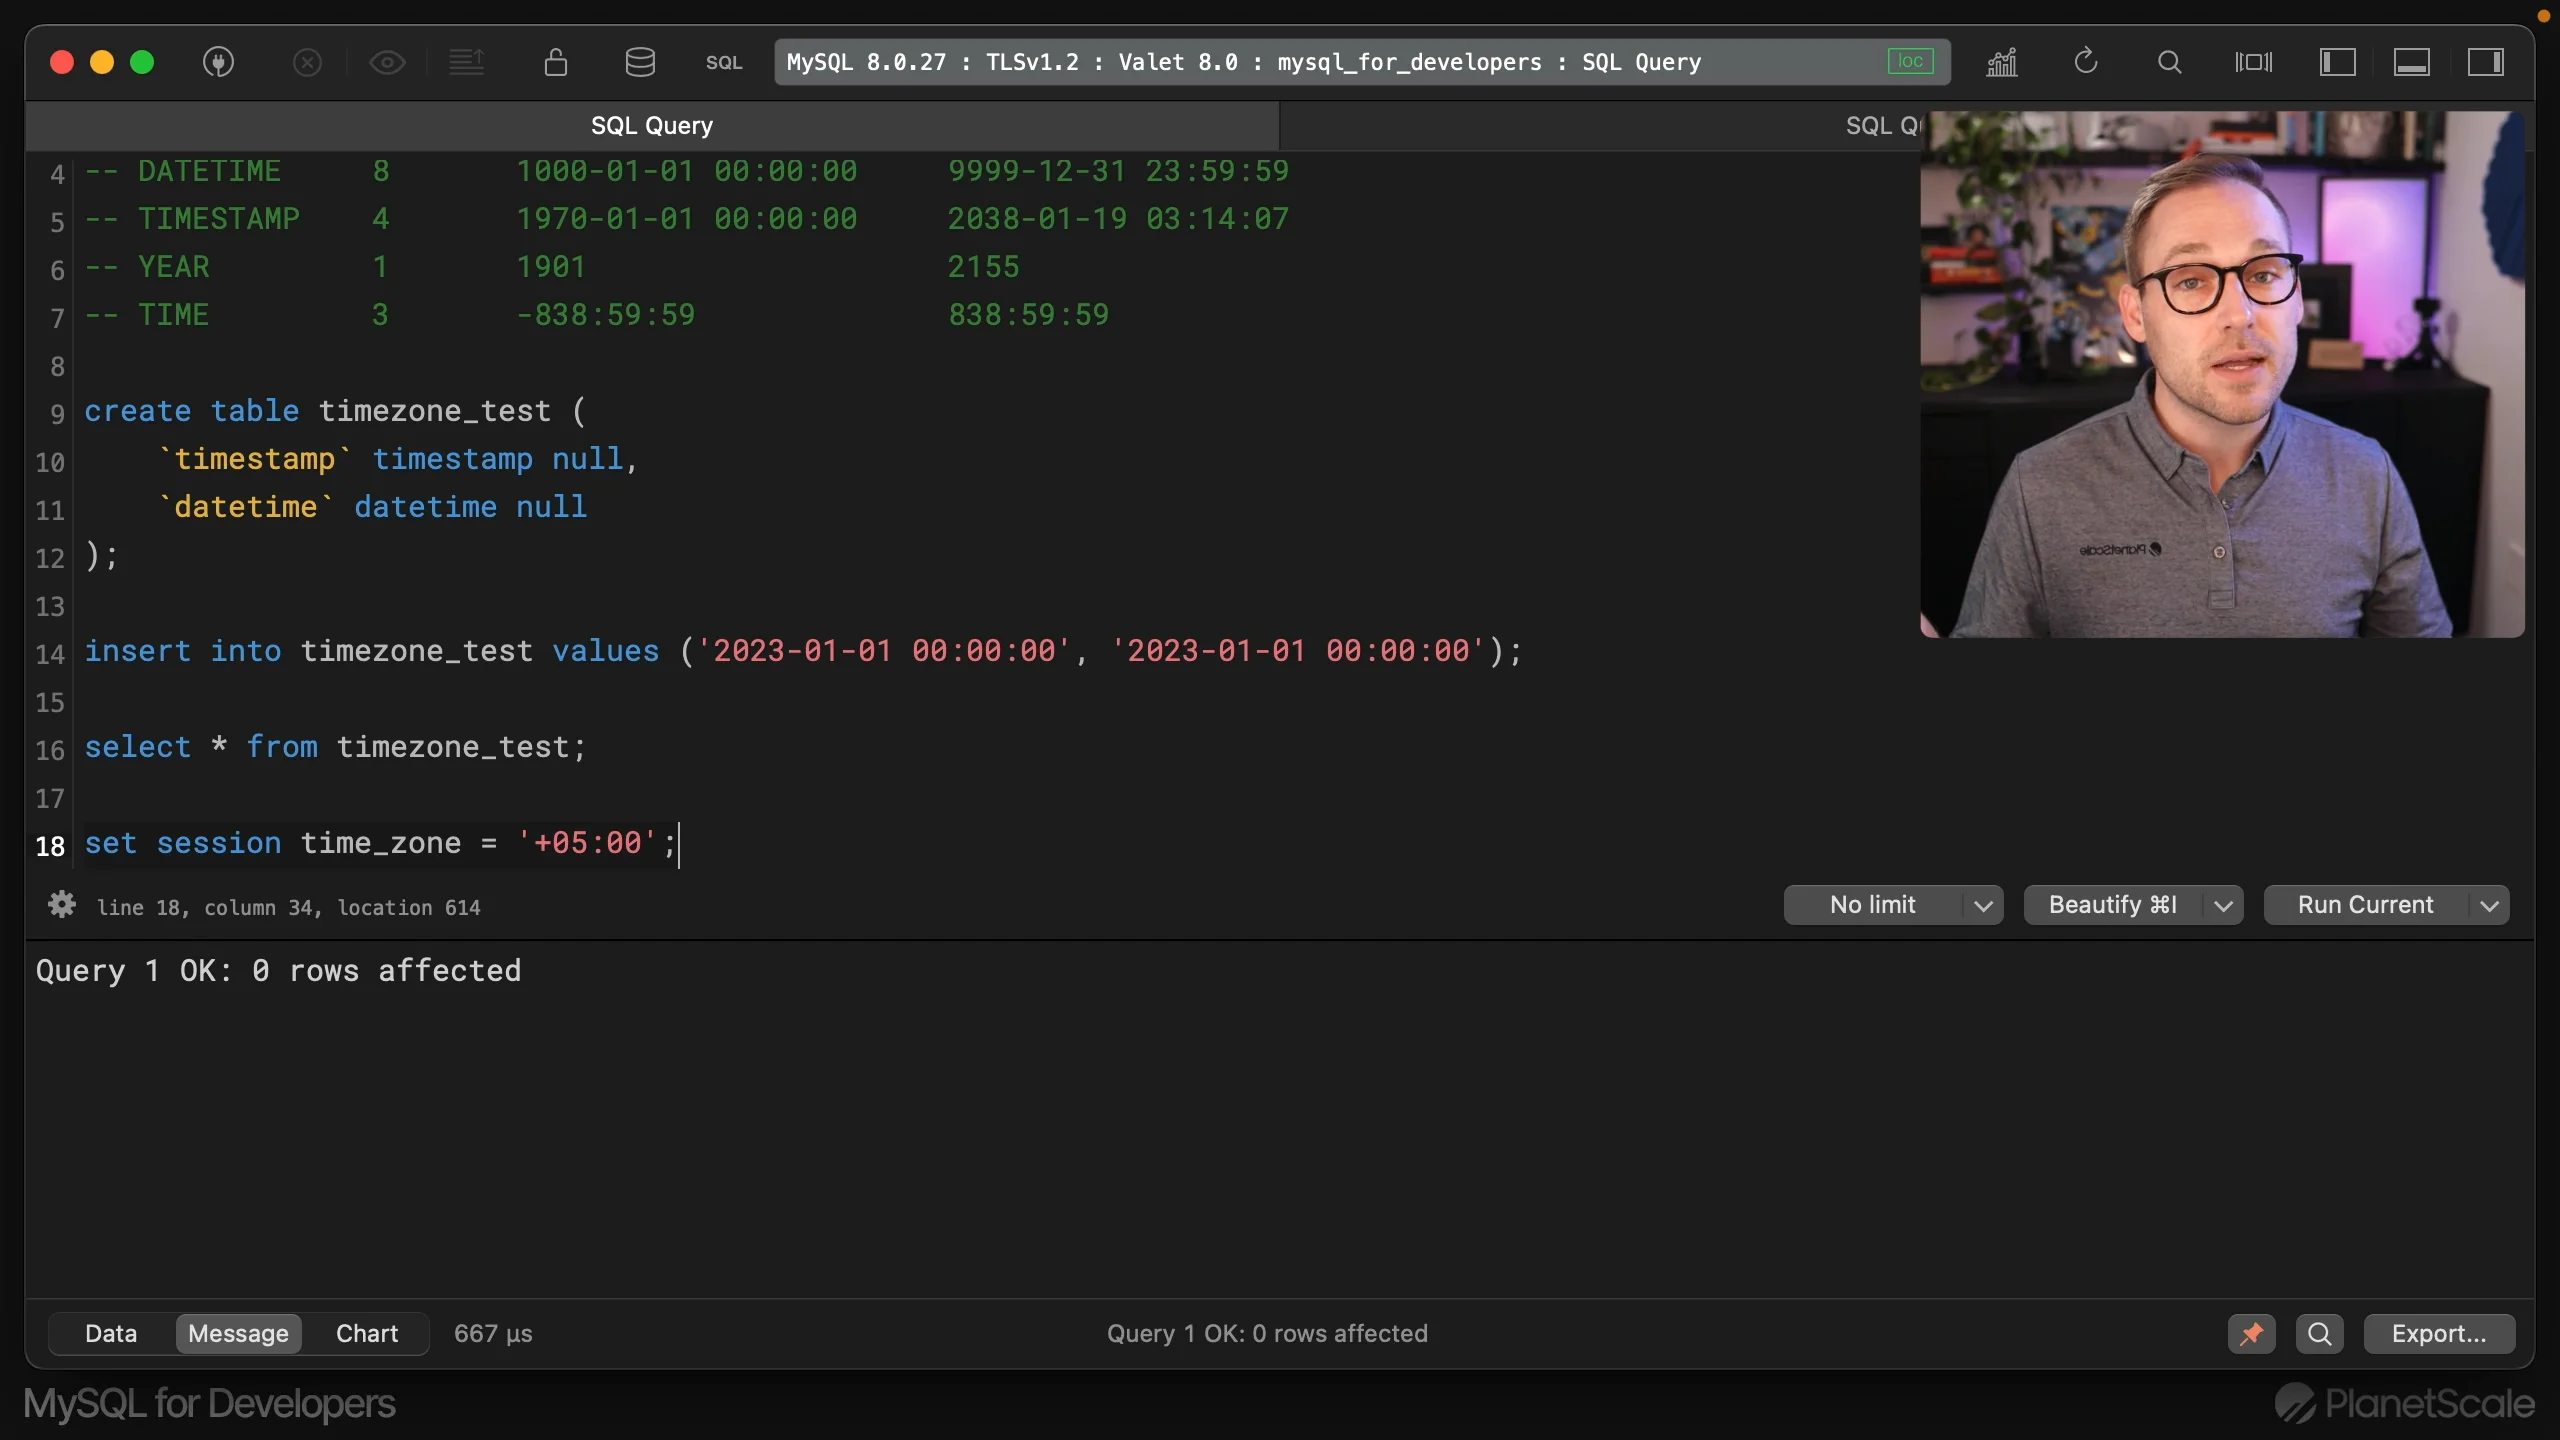Click the gear icon beside line info
The height and width of the screenshot is (1440, 2560).
(62, 905)
